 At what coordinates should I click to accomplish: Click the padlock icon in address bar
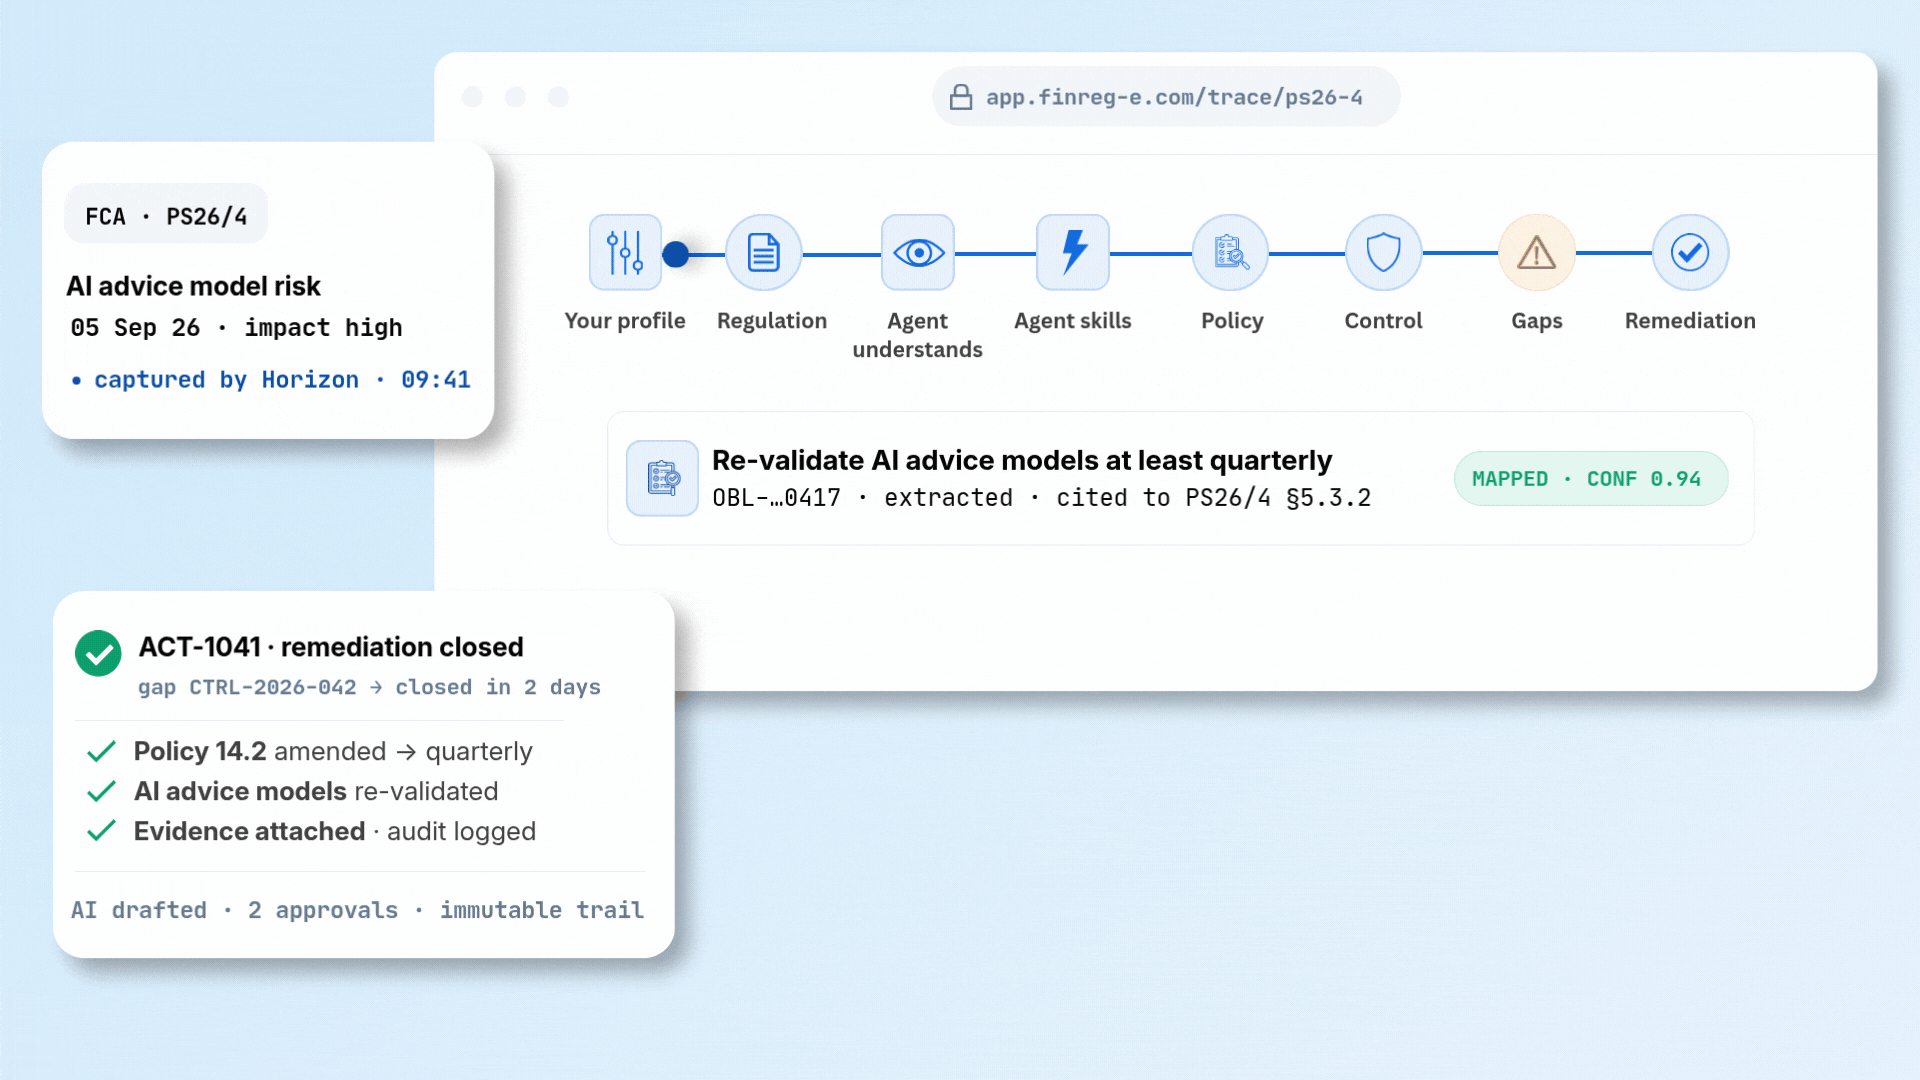961,97
